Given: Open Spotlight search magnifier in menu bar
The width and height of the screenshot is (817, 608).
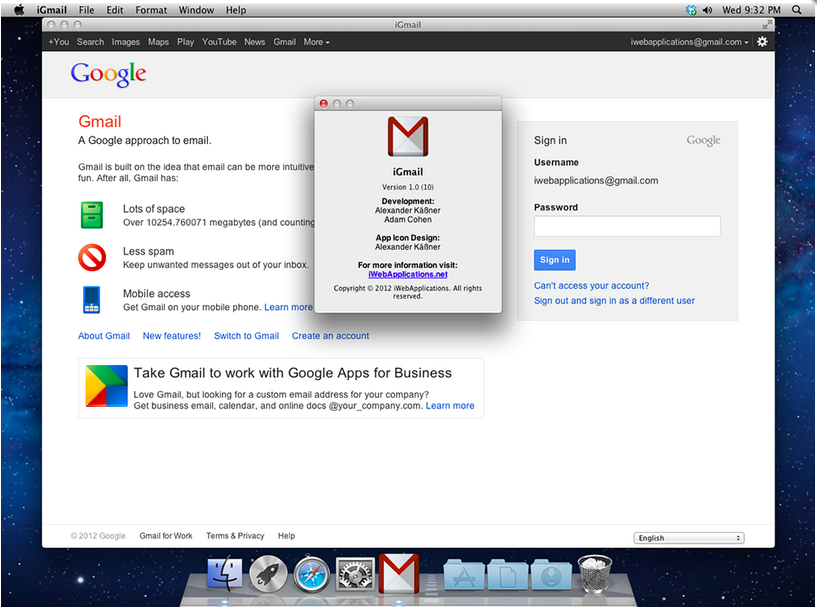Looking at the screenshot, I should 796,10.
